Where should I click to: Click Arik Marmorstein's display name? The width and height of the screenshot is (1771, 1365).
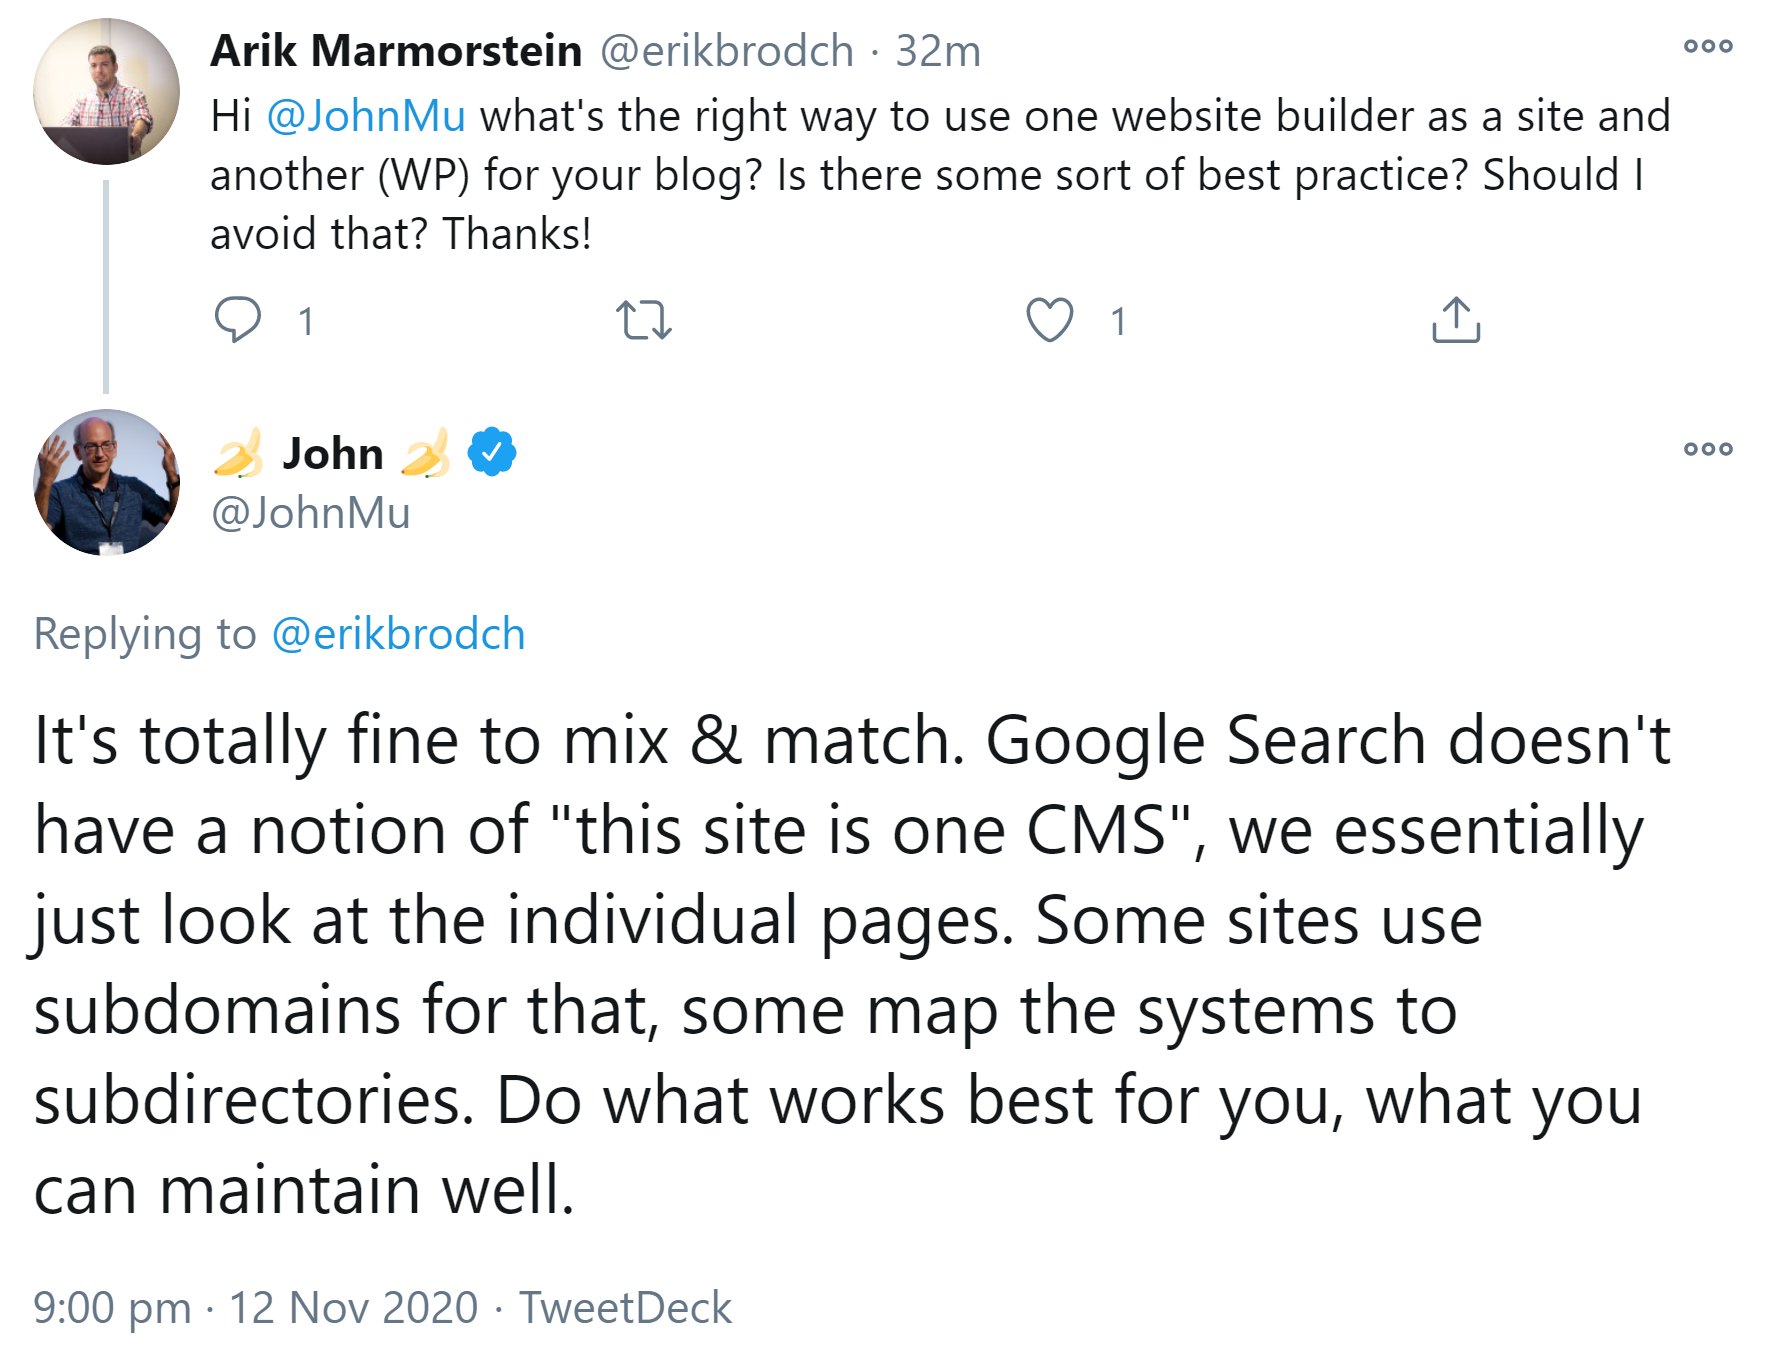(394, 51)
